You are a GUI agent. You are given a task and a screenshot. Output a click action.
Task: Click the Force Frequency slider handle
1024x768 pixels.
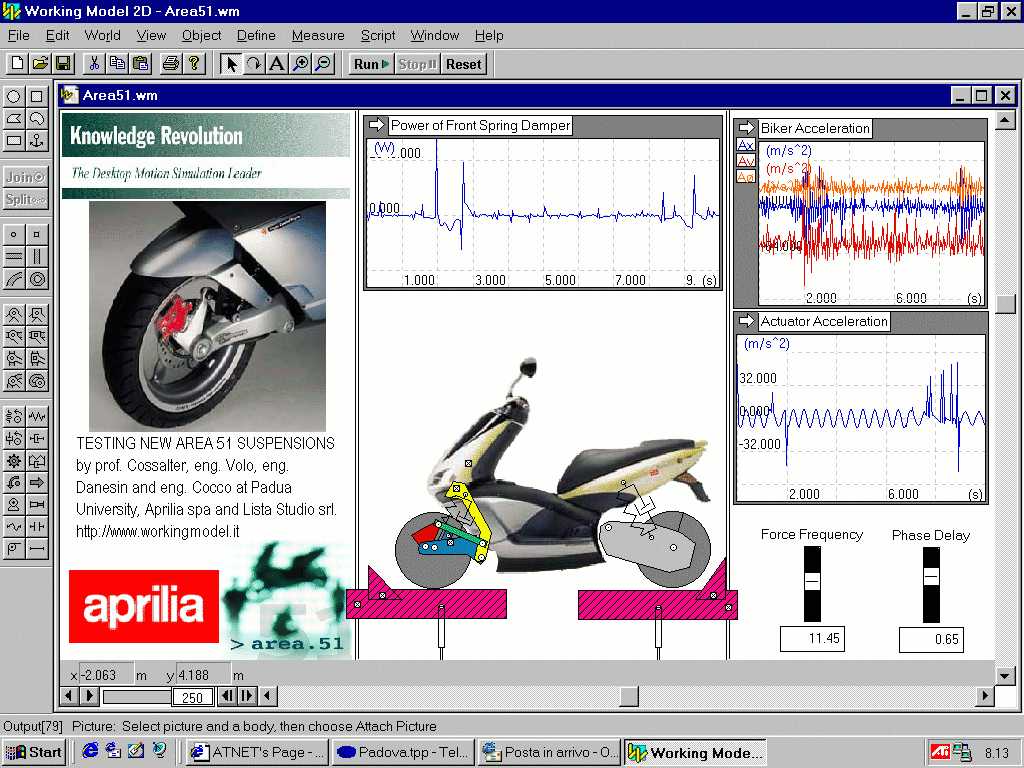[x=812, y=581]
